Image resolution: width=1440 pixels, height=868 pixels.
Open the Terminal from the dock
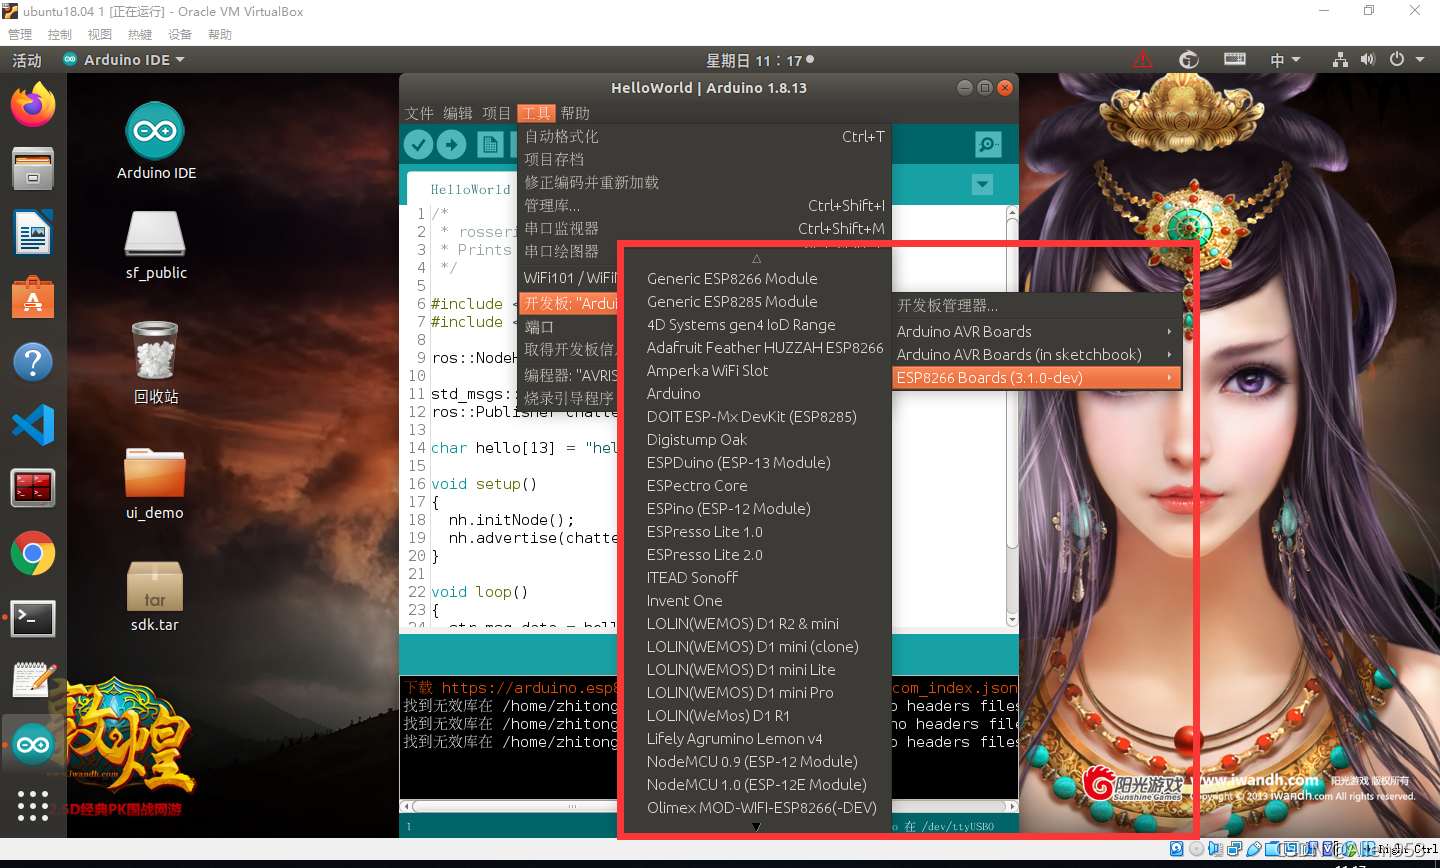tap(33, 618)
